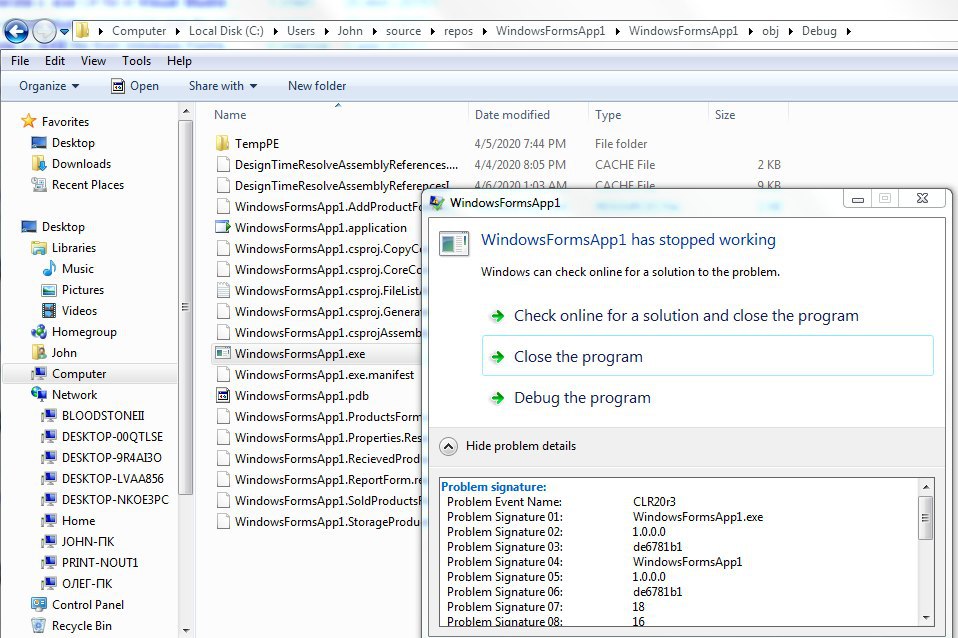Screen dimensions: 958x638
Task: Open the Downloads favorite folder icon
Action: 38,163
